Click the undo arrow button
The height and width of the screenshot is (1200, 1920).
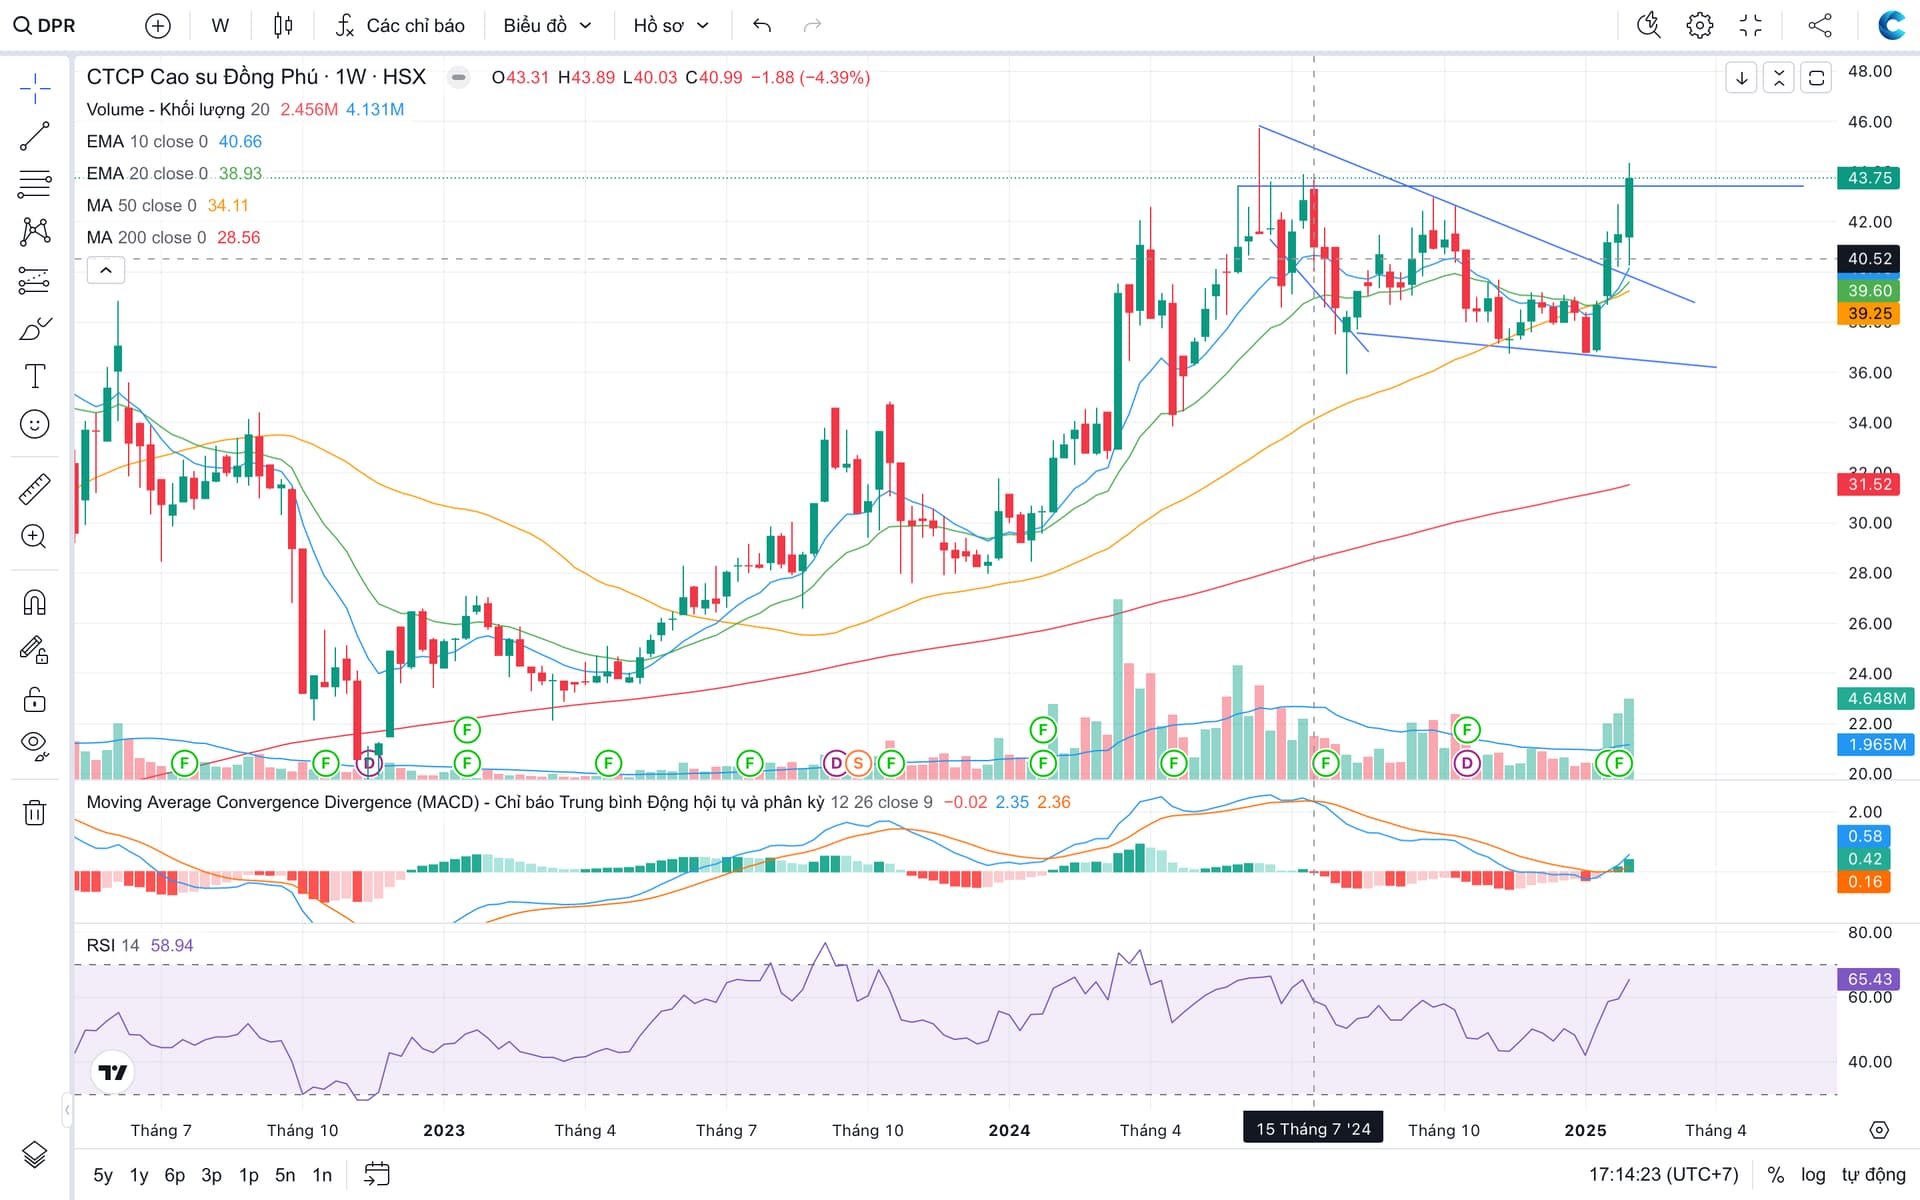click(x=762, y=25)
